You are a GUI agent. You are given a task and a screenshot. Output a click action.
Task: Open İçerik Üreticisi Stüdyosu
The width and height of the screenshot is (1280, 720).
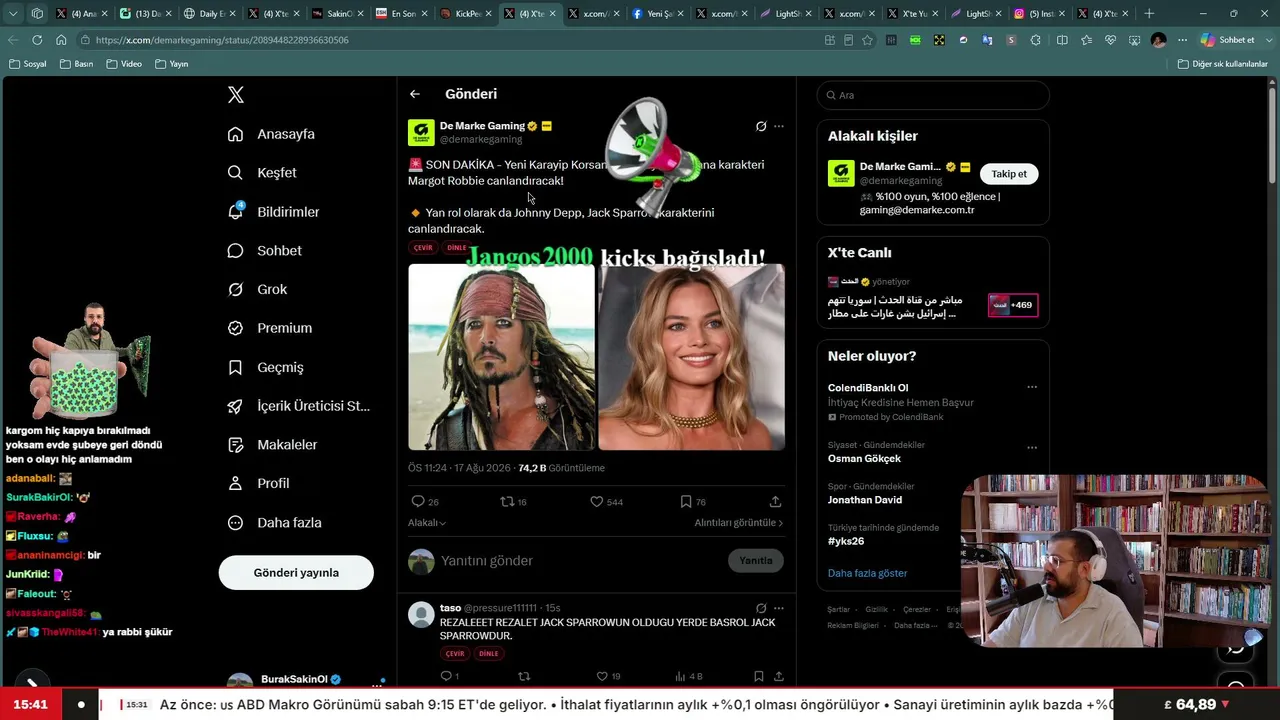point(299,406)
